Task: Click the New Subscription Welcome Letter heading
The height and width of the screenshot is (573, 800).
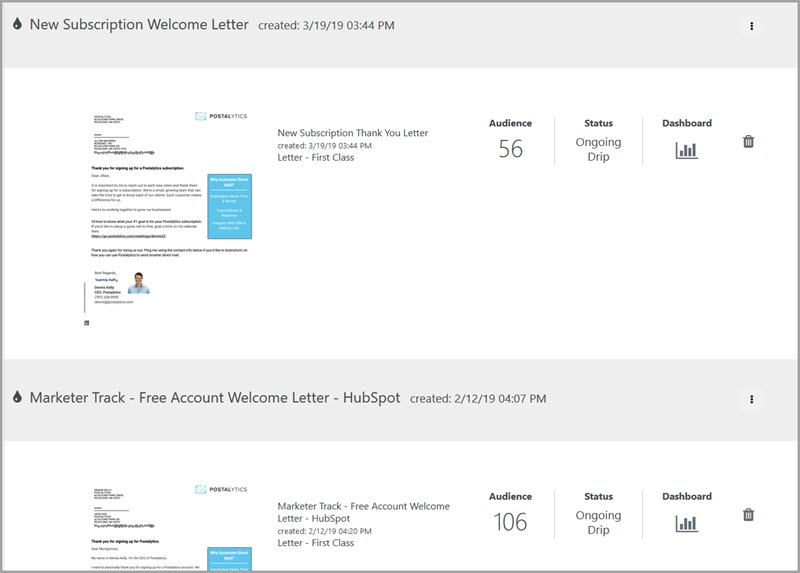Action: [x=139, y=24]
